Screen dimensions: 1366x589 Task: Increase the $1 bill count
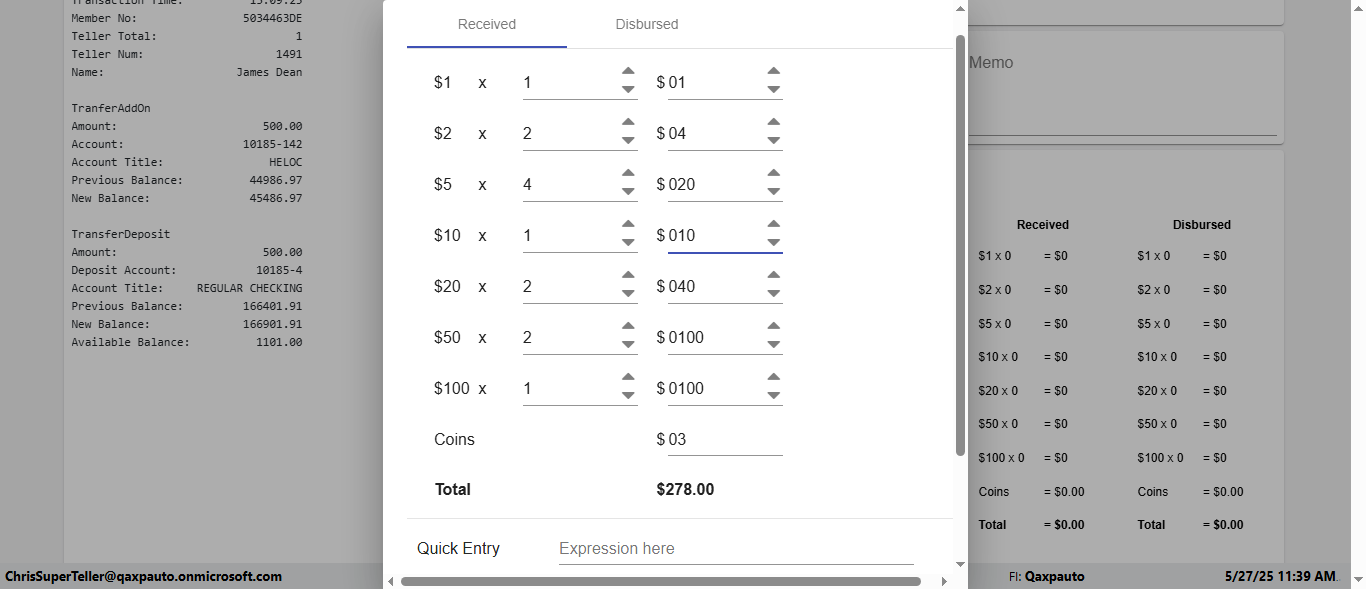628,72
